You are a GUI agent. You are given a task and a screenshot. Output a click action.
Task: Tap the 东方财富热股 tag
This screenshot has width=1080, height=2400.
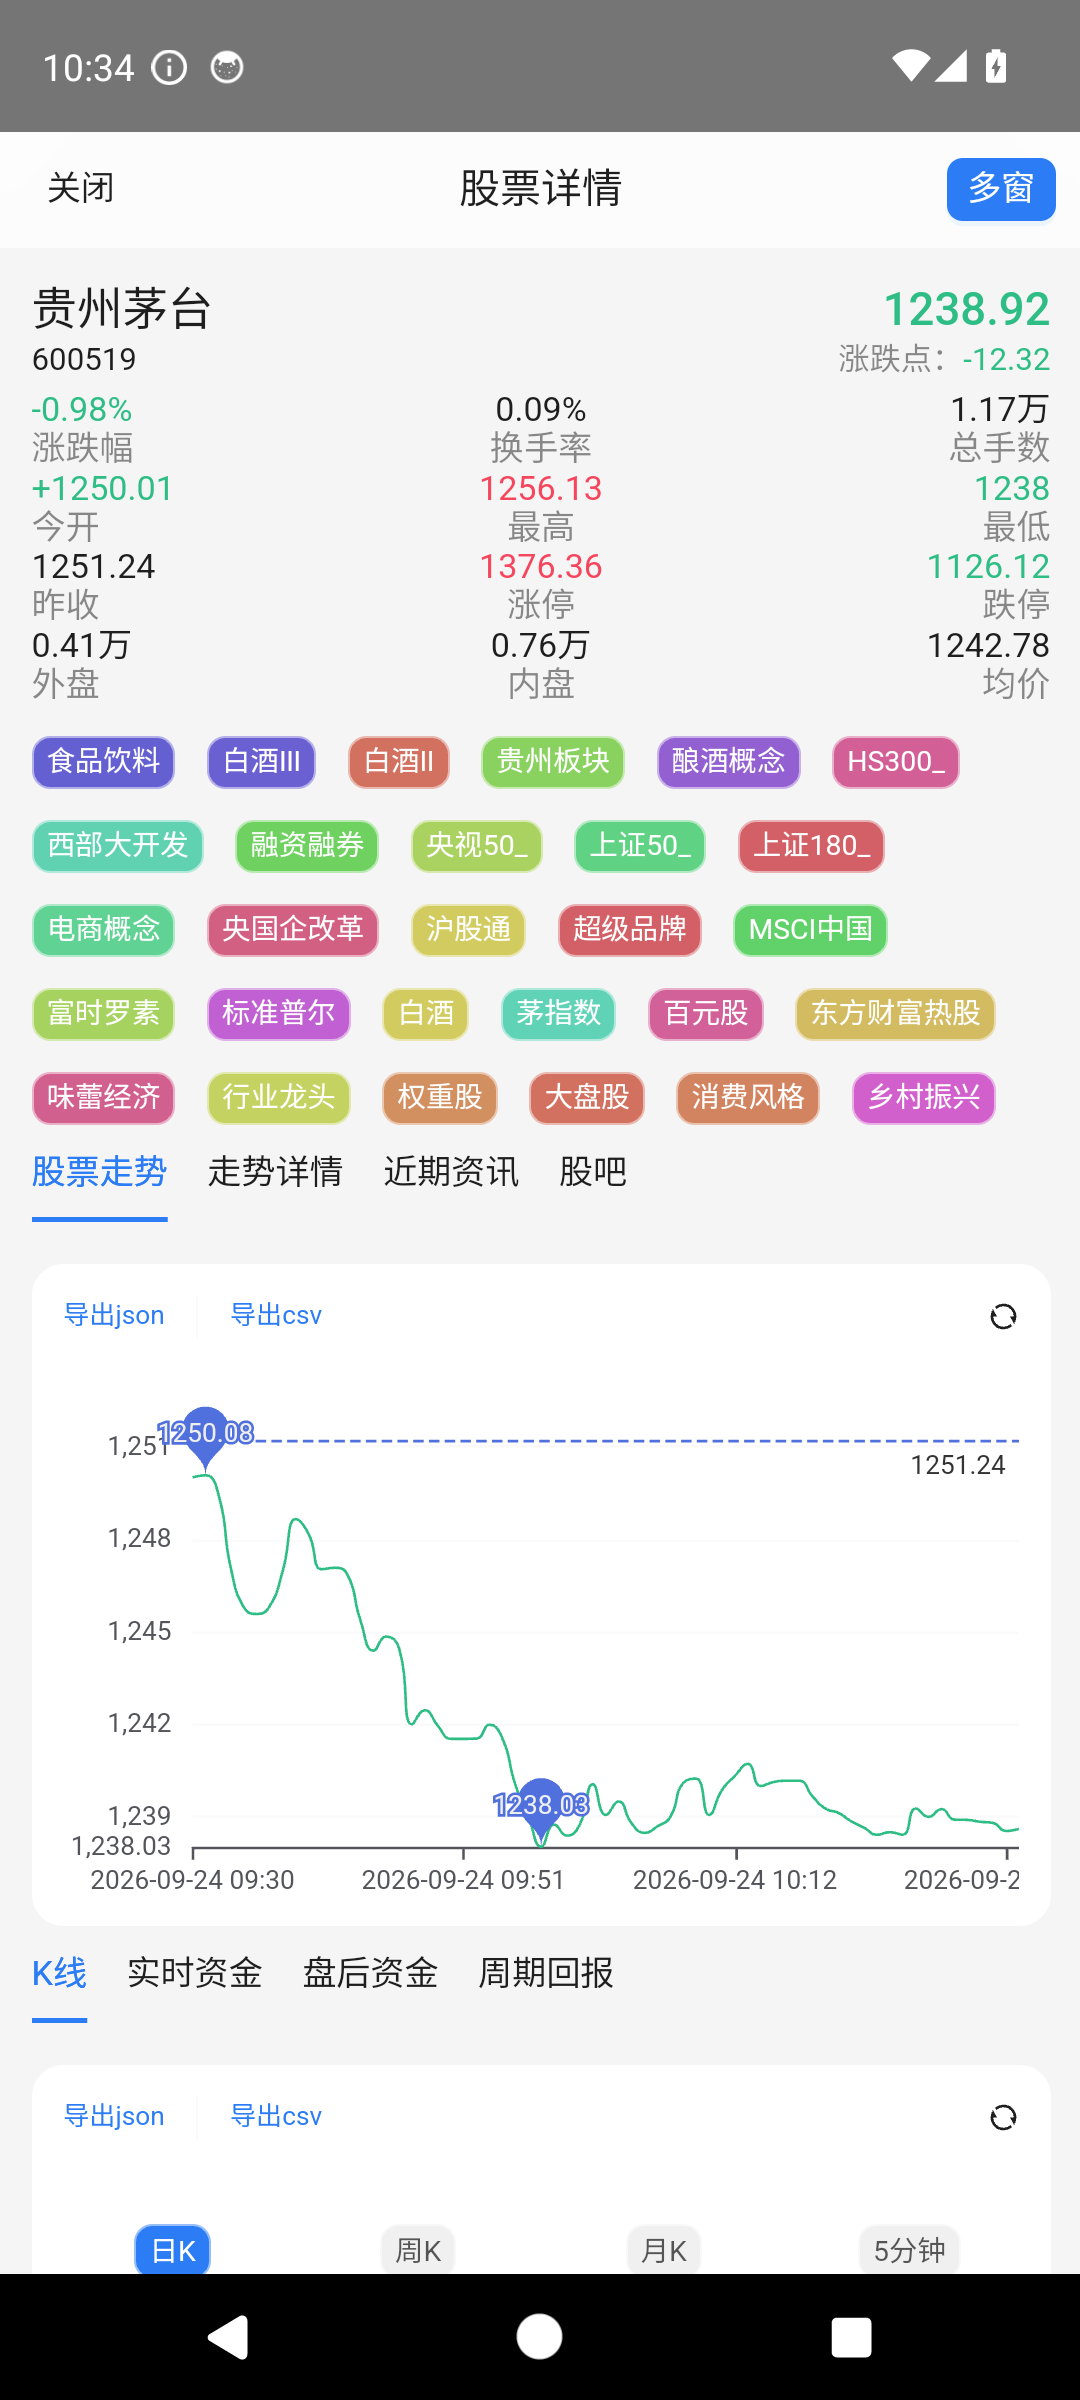(x=895, y=1014)
